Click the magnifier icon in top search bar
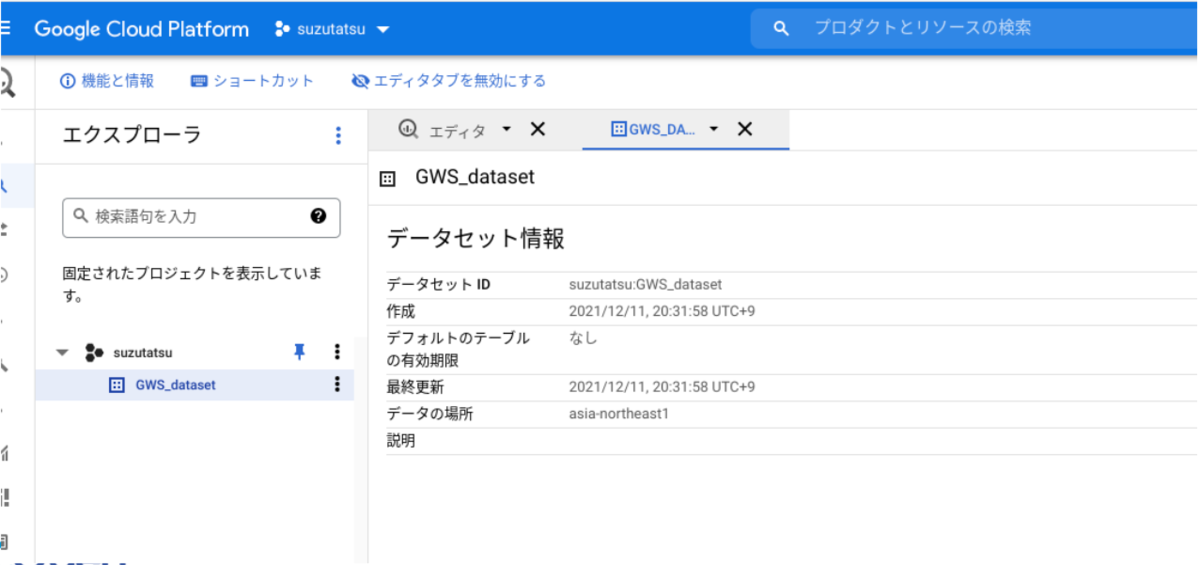The height and width of the screenshot is (565, 1200). pyautogui.click(x=782, y=29)
